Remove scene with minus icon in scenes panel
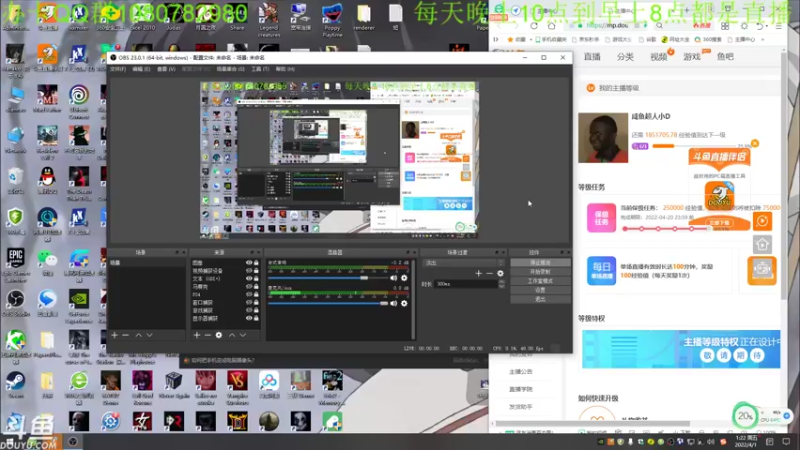Screen dimensions: 800x450 [126, 335]
